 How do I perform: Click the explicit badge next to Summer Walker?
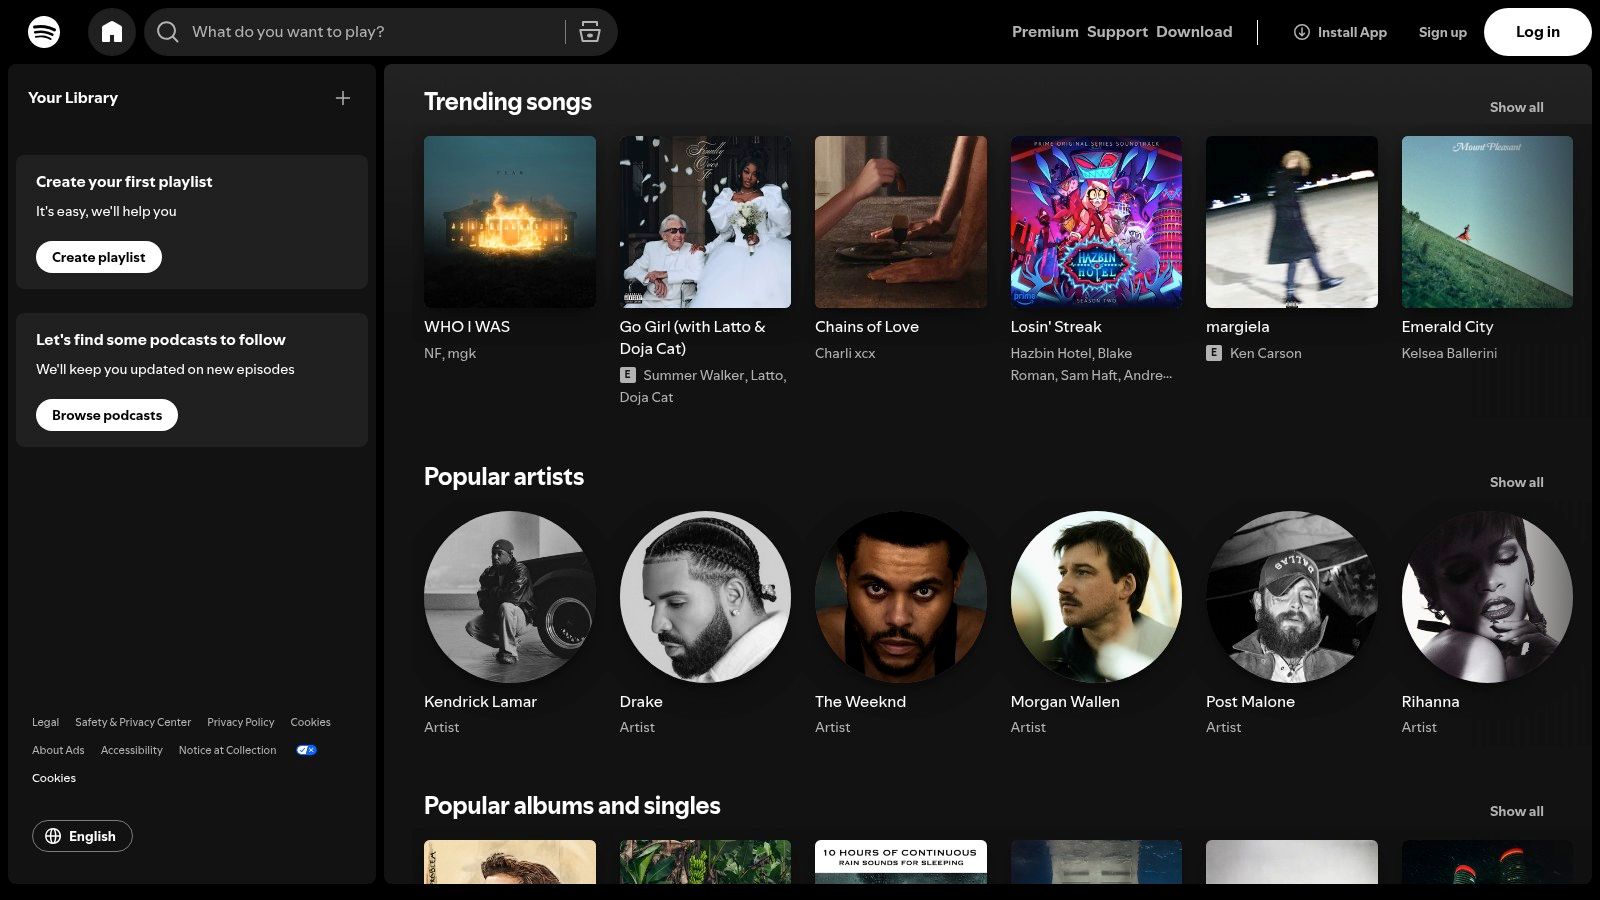(x=627, y=375)
